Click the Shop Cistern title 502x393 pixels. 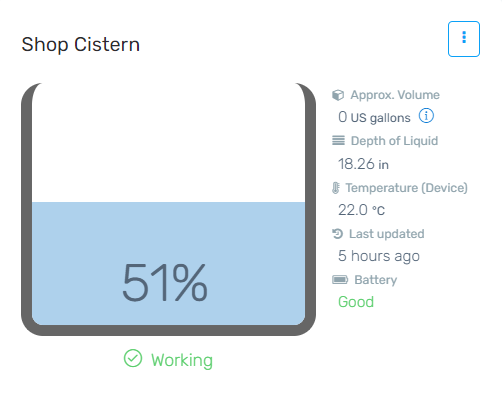(81, 44)
